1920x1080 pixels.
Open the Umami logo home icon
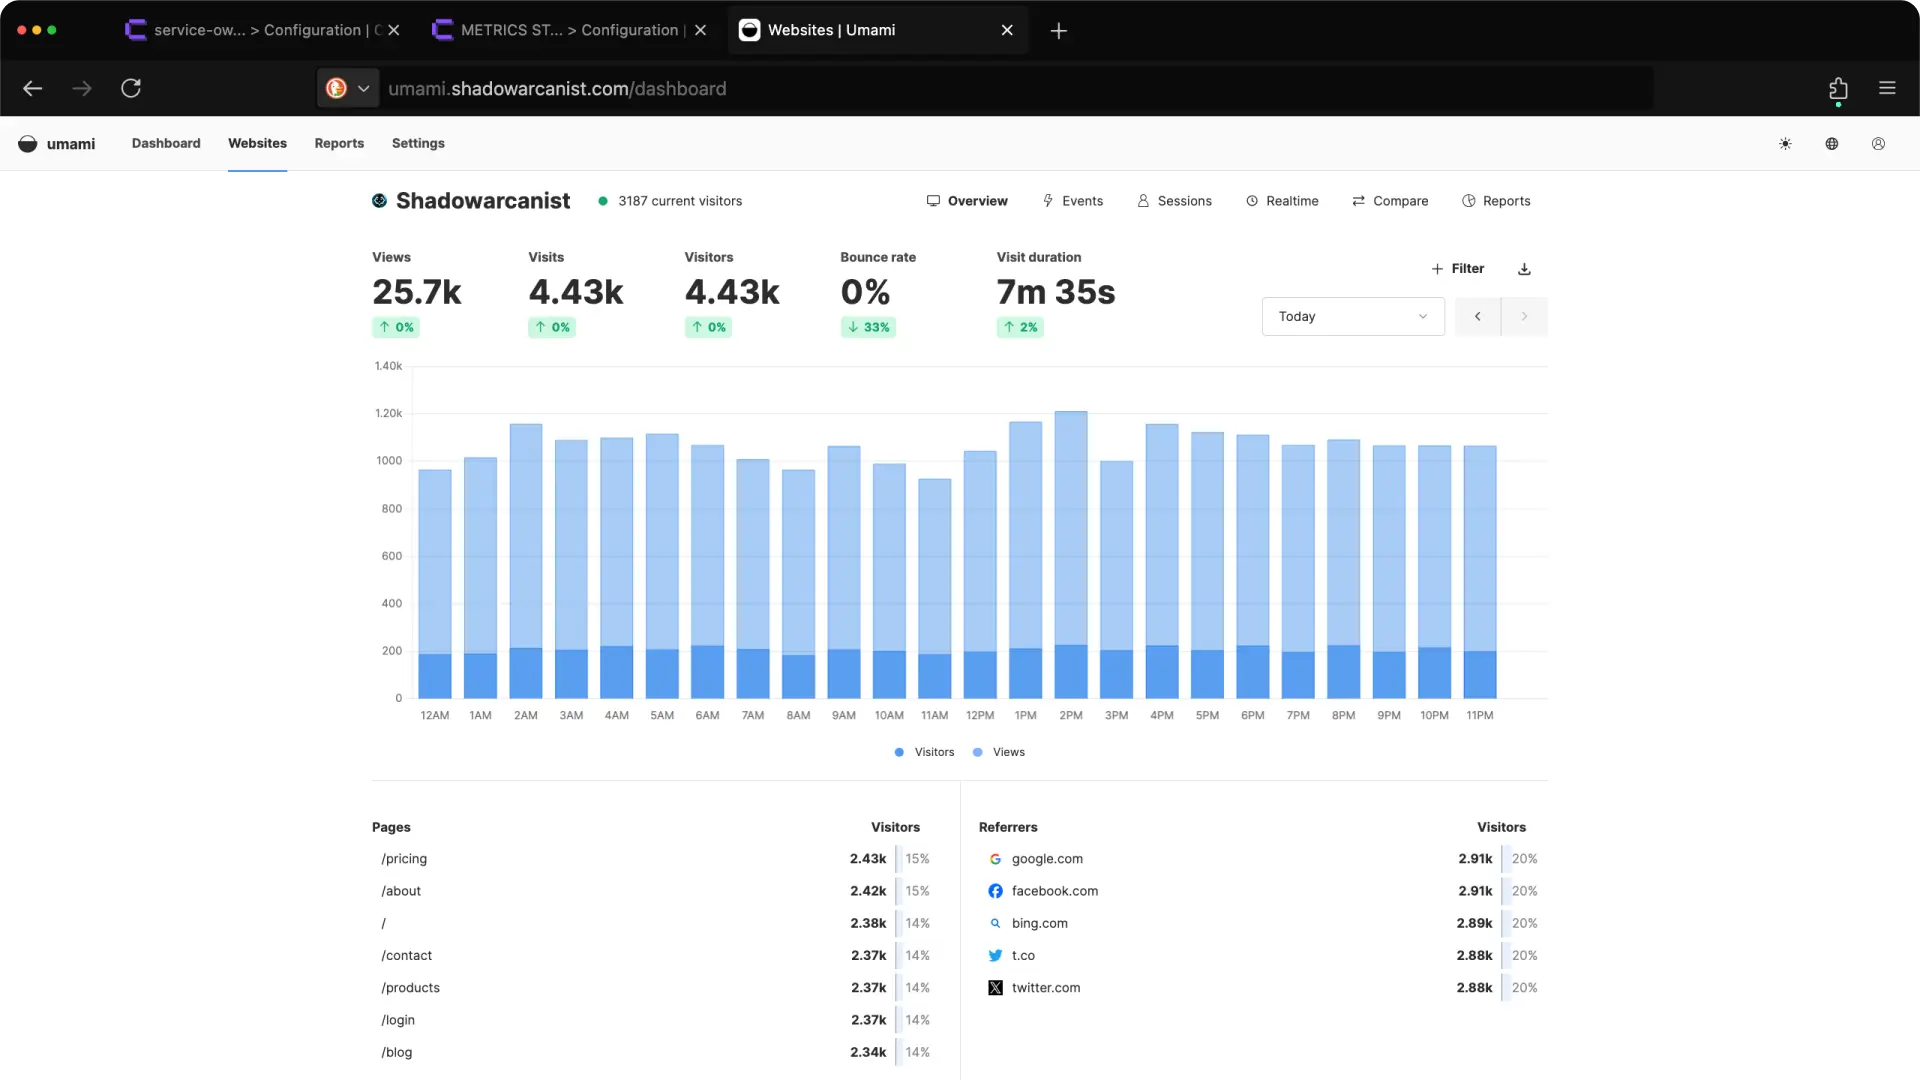point(27,143)
